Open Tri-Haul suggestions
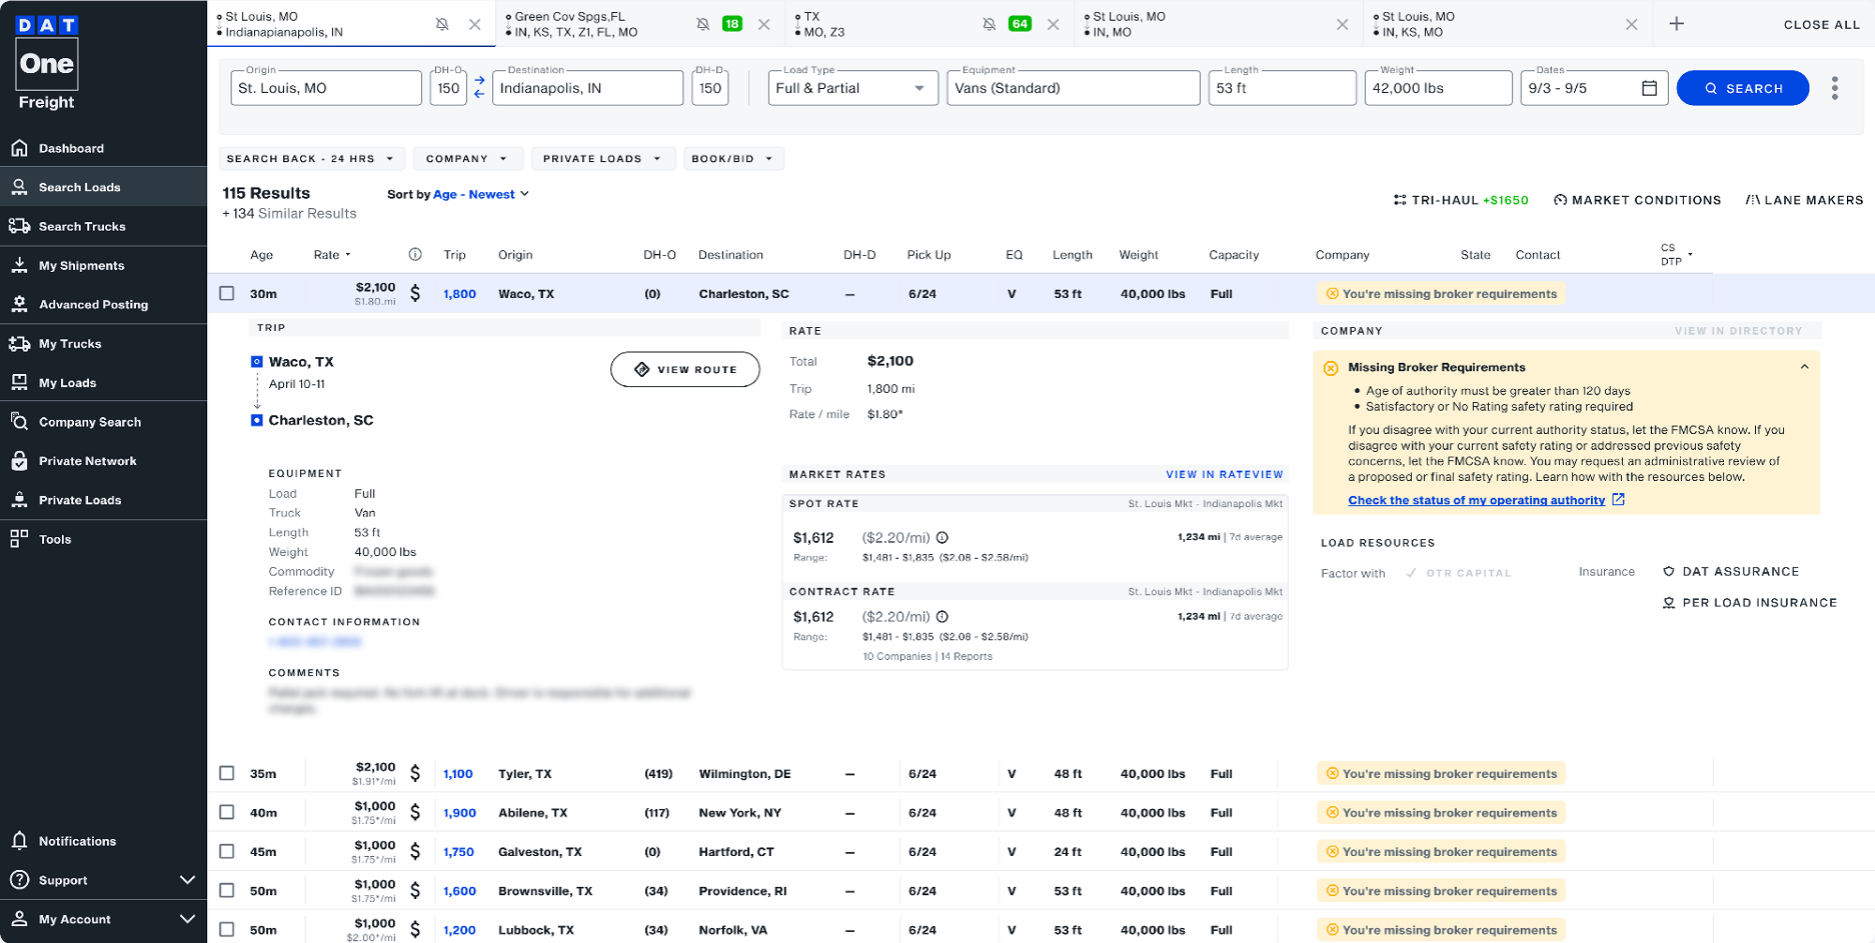Viewport: 1875px width, 943px height. click(x=1461, y=200)
